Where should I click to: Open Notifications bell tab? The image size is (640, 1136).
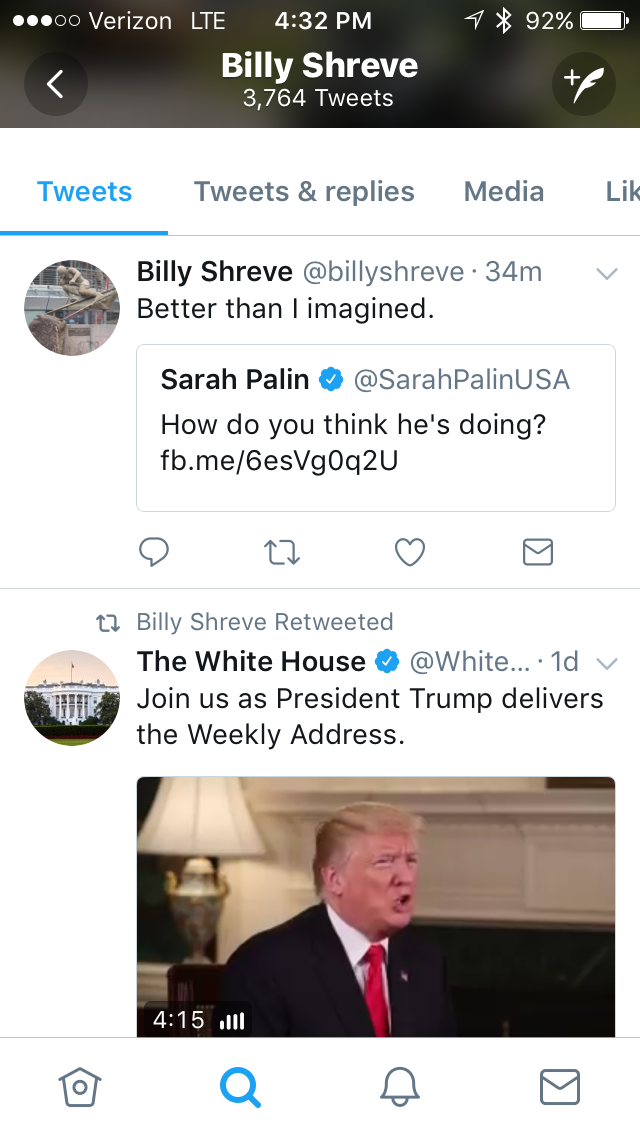click(400, 1086)
